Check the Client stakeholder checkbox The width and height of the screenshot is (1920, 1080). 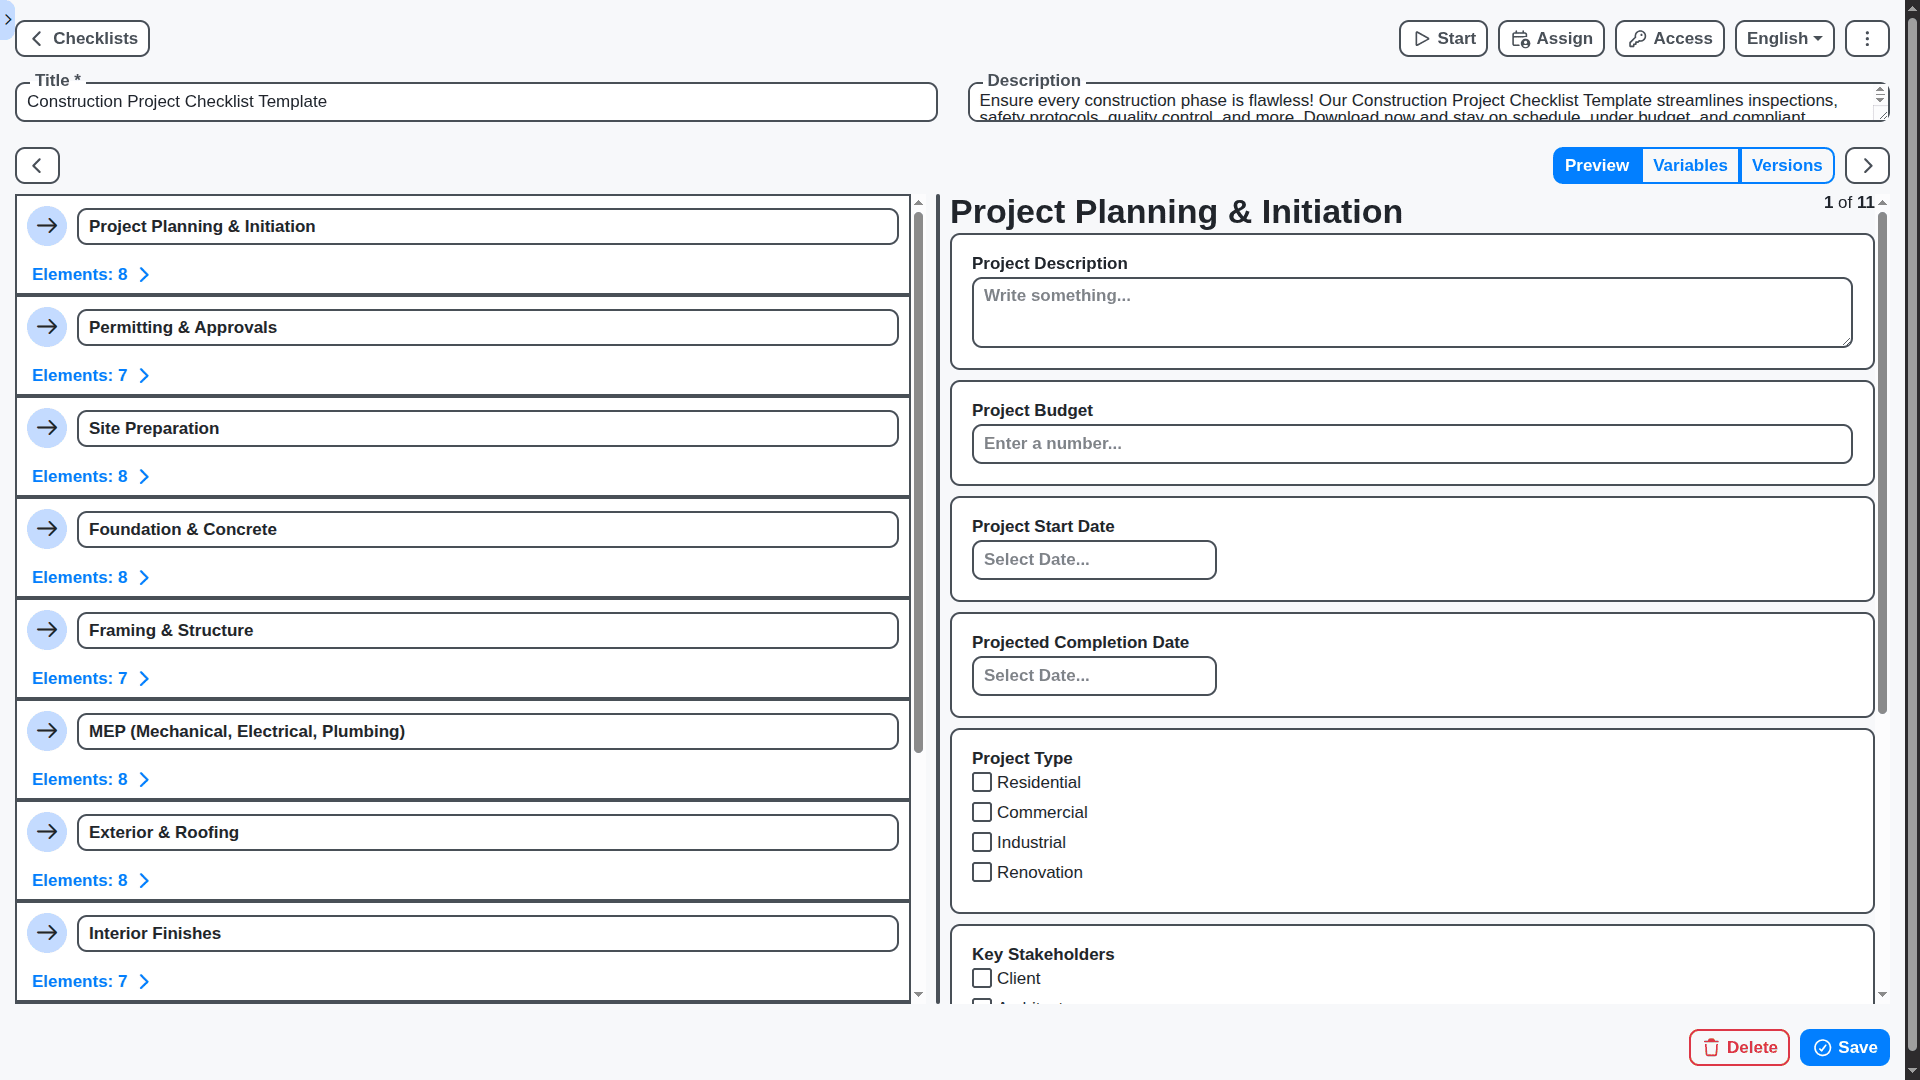point(982,978)
